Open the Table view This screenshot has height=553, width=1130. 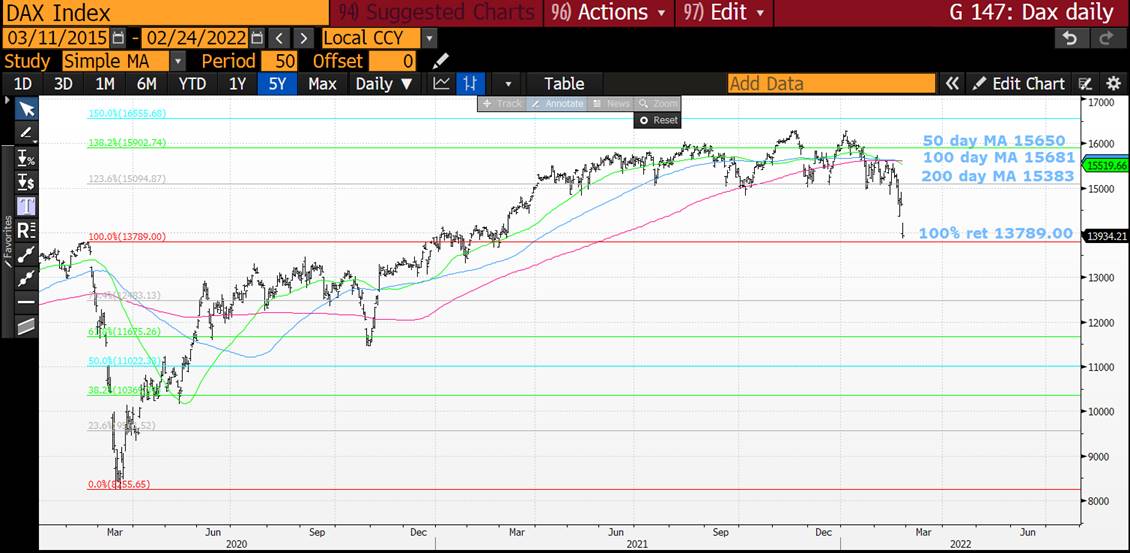click(x=564, y=84)
